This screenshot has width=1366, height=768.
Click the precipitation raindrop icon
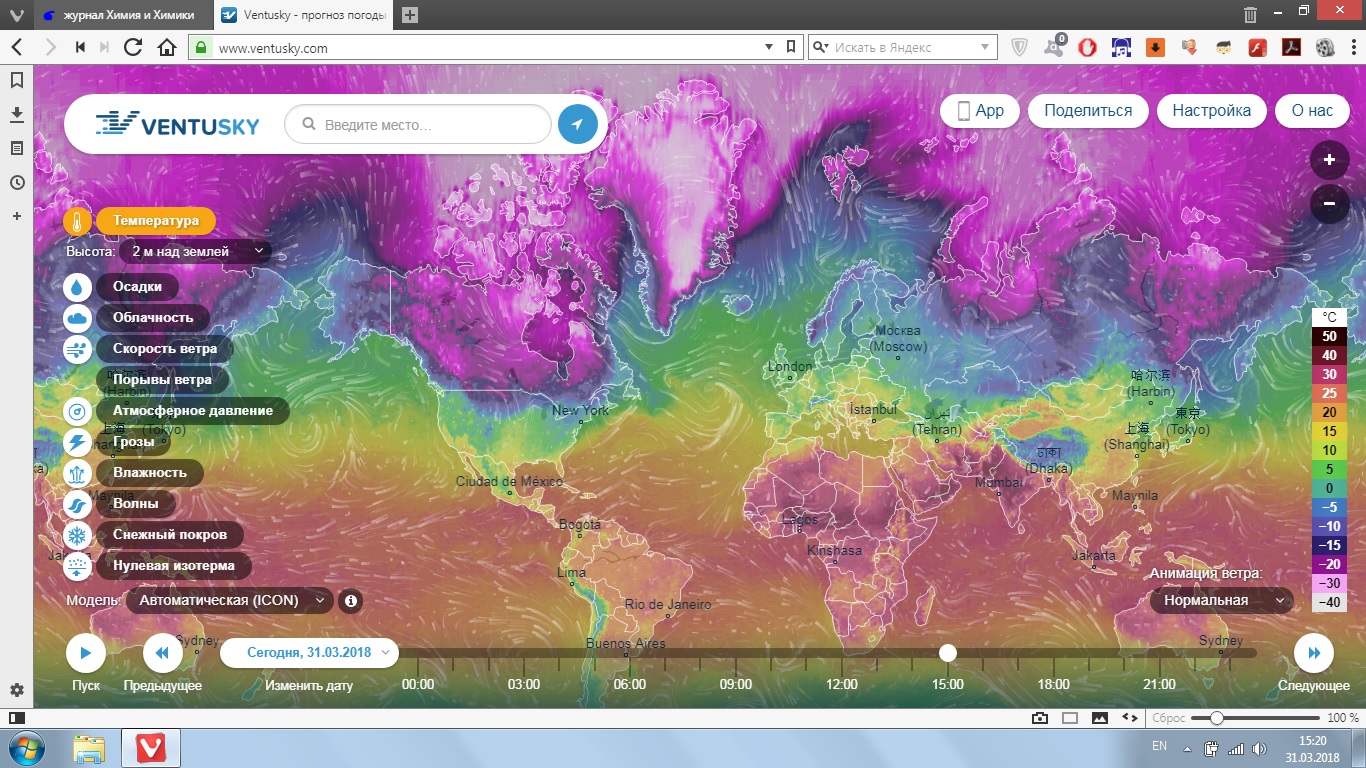(78, 287)
